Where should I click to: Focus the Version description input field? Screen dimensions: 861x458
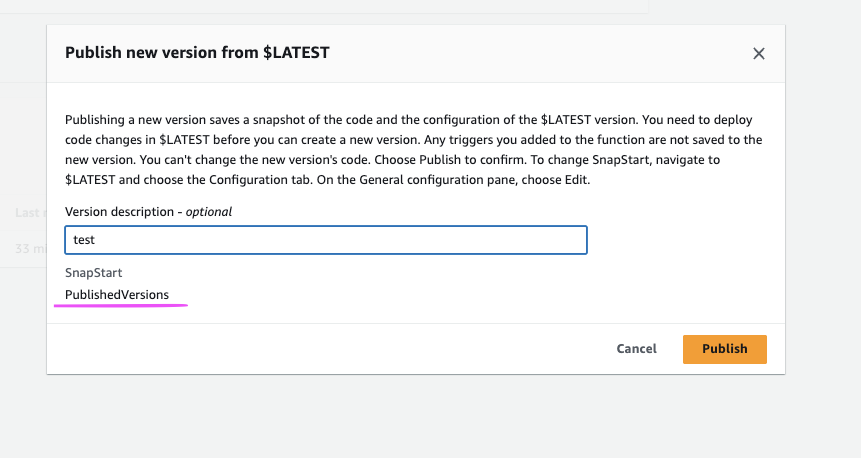point(325,240)
